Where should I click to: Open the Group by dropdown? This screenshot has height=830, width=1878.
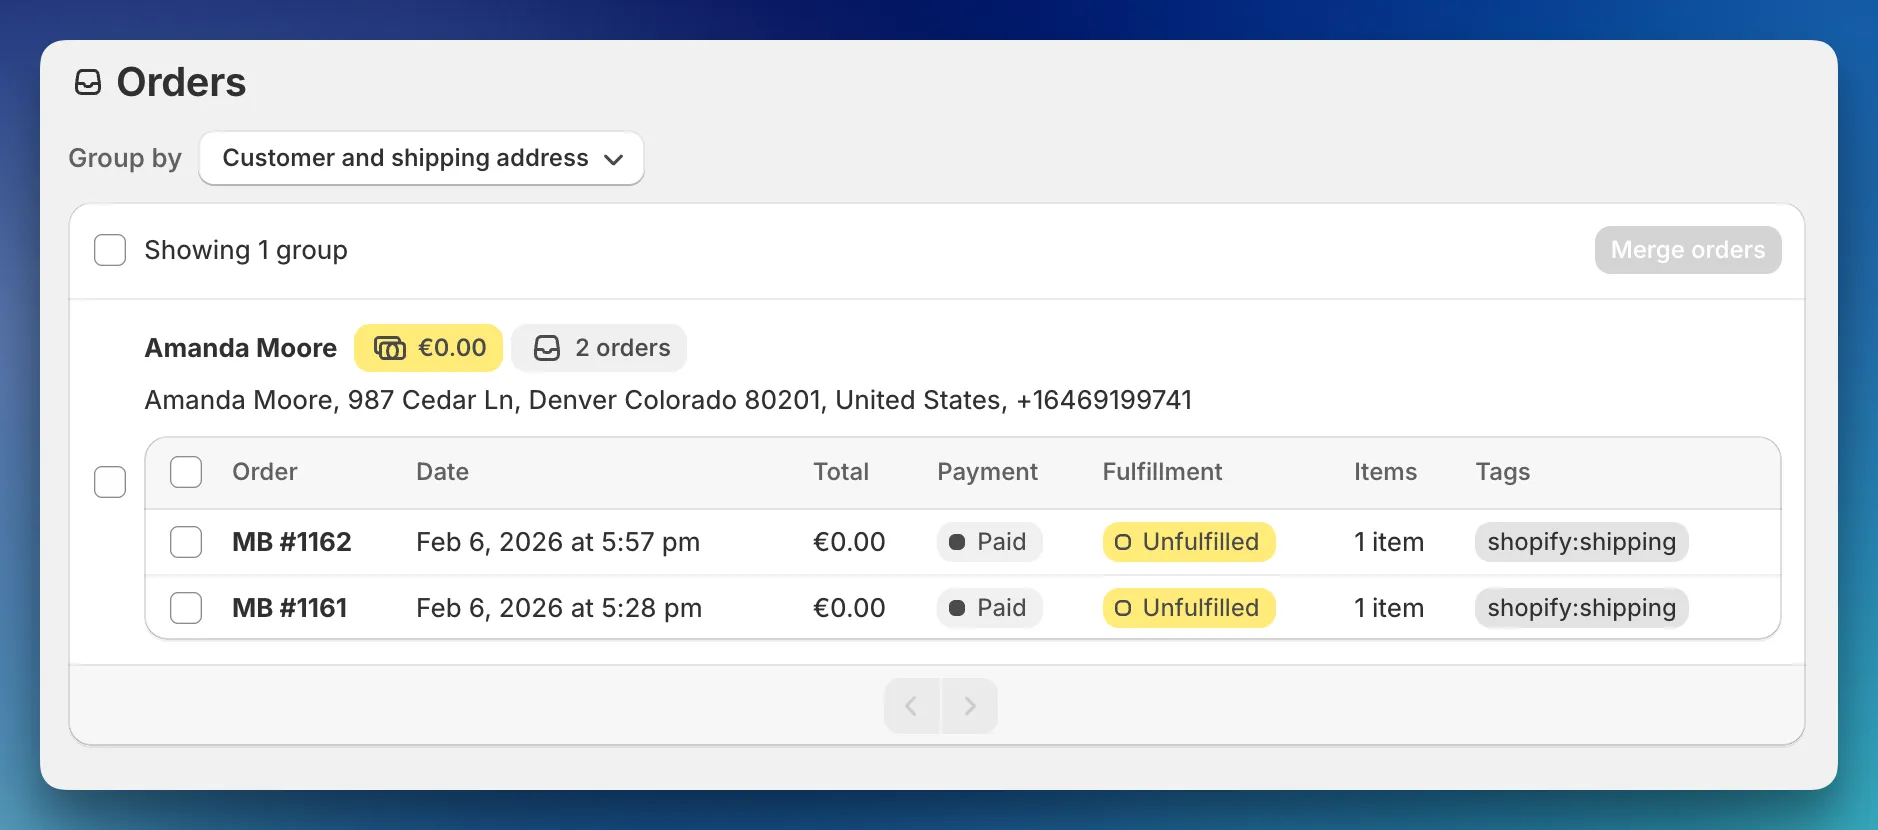[x=421, y=158]
